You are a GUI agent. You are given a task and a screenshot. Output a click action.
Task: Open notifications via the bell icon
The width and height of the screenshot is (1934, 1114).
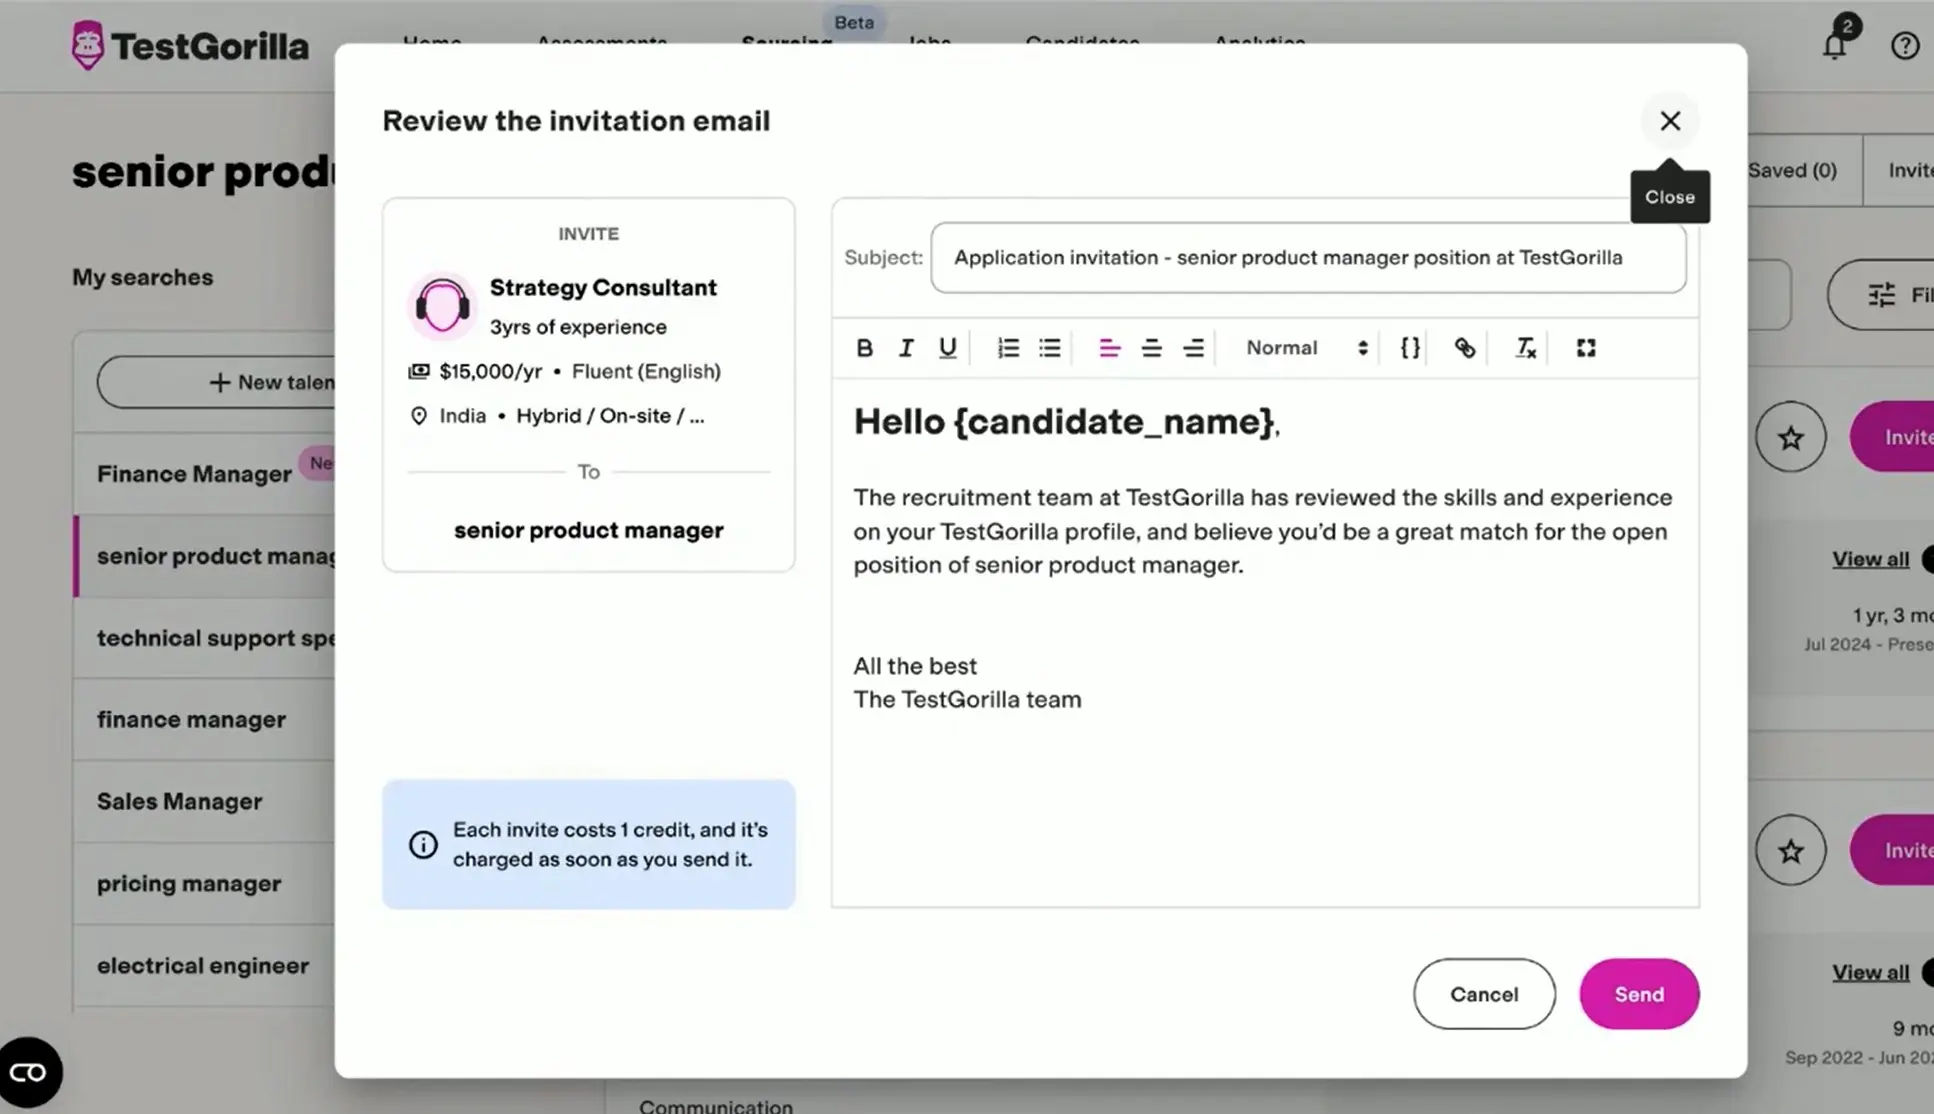pyautogui.click(x=1834, y=44)
